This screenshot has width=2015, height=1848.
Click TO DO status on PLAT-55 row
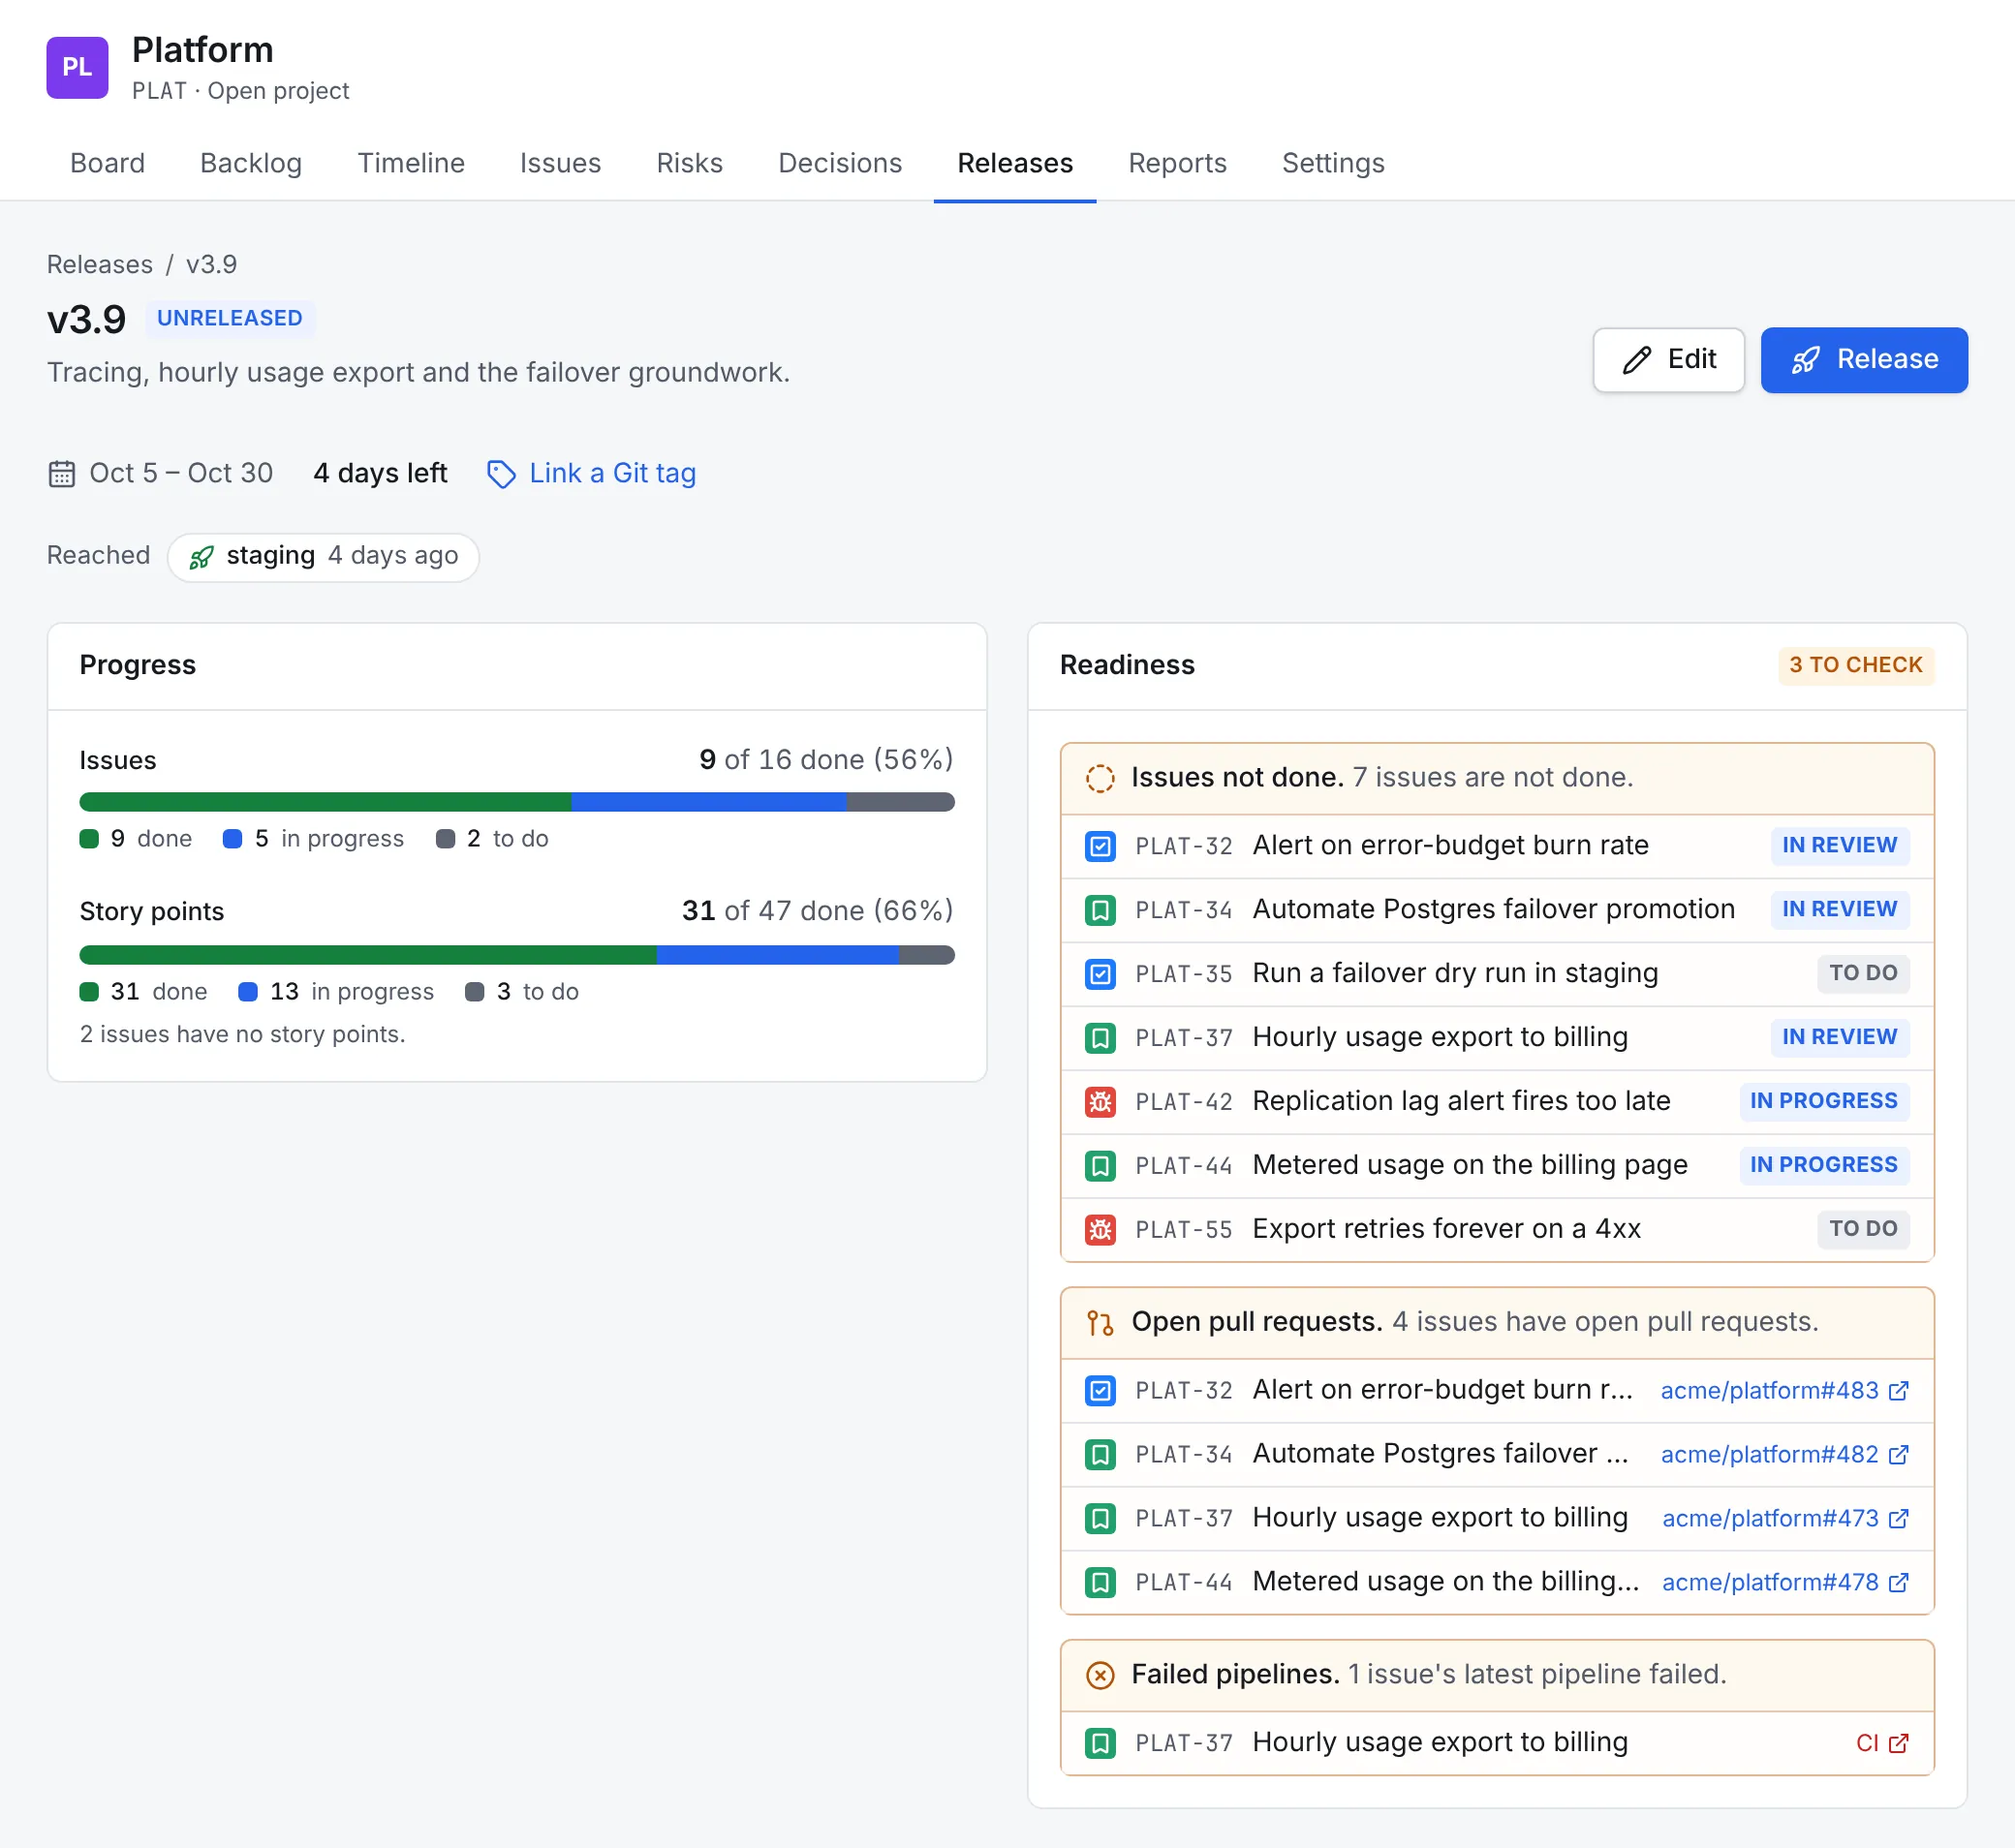pos(1862,1229)
